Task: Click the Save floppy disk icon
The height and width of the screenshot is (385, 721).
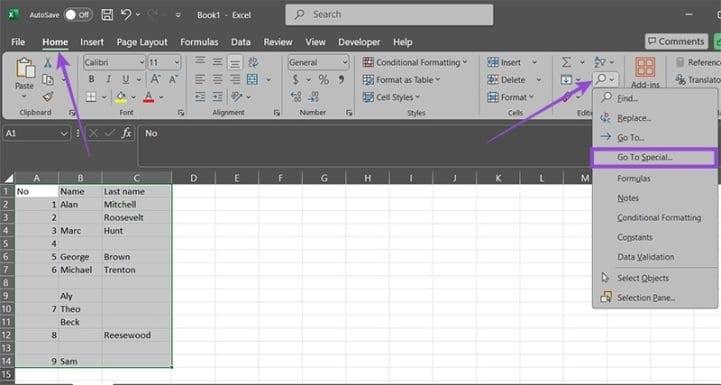Action: [107, 15]
